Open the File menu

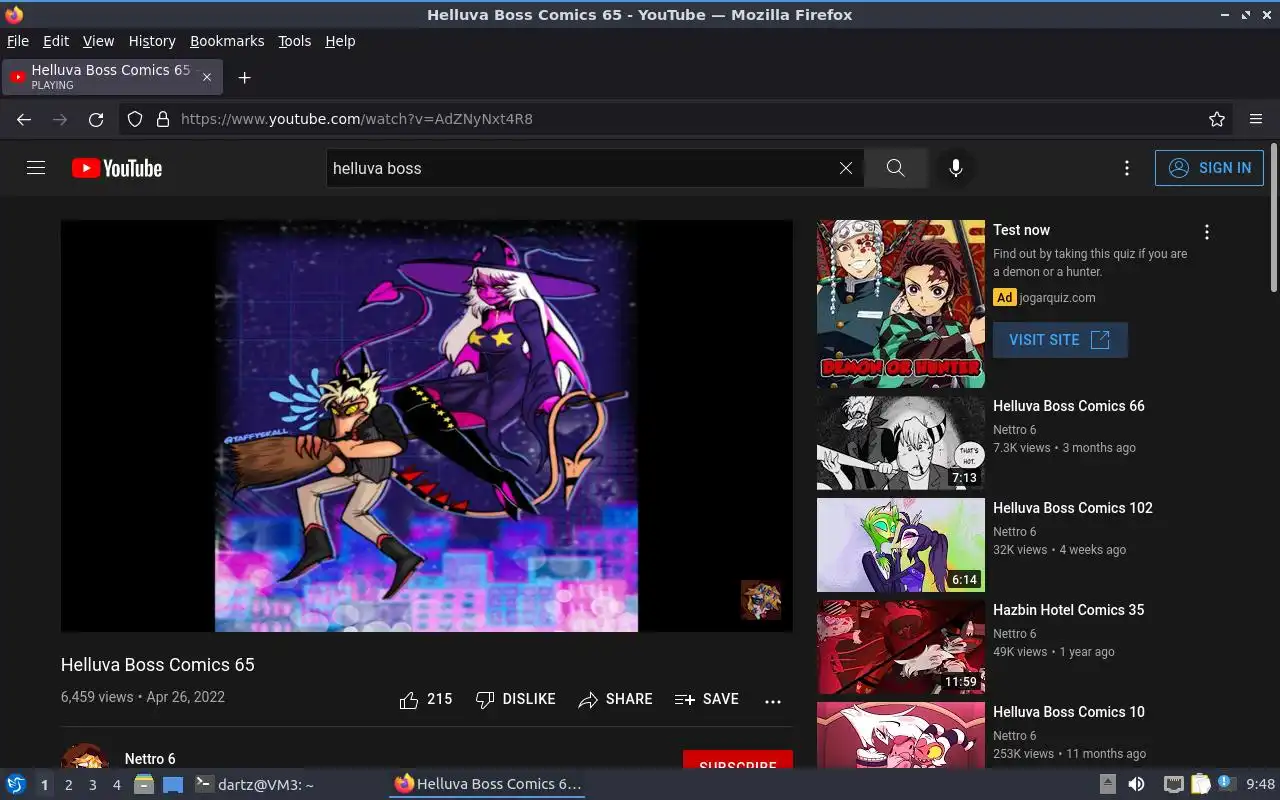pyautogui.click(x=18, y=41)
